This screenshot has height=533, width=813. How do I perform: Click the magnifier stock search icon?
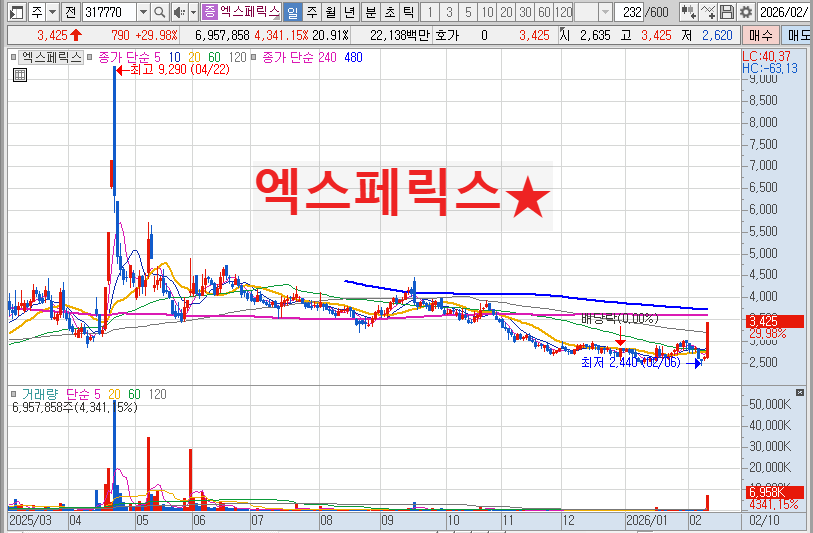click(160, 12)
